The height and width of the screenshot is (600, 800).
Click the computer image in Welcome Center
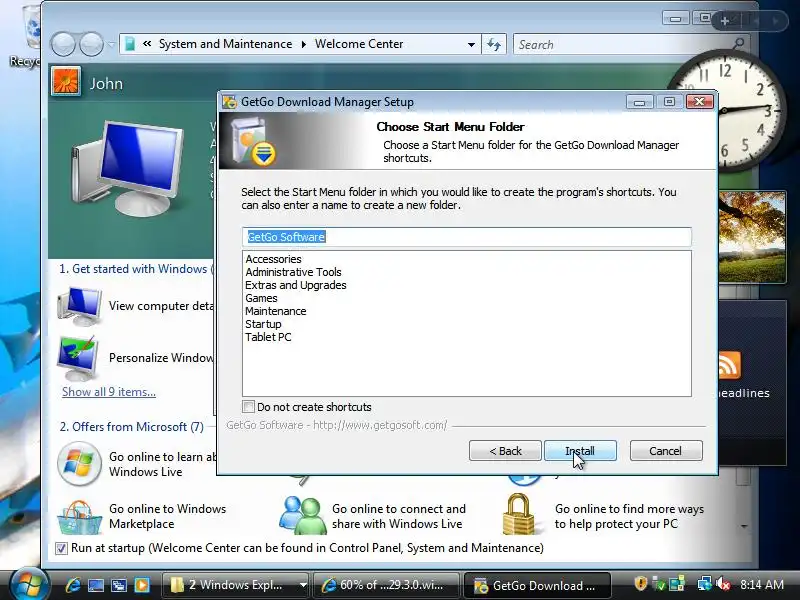(128, 169)
